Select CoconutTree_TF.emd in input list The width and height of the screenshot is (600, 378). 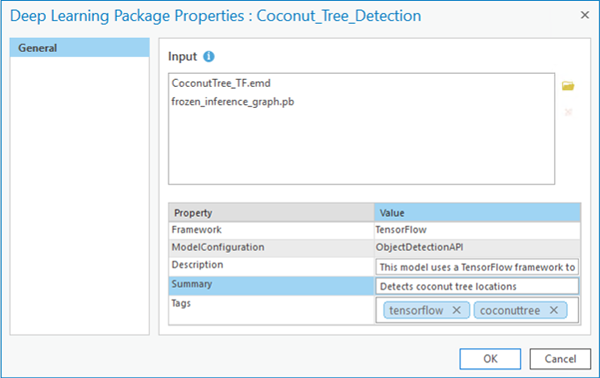pyautogui.click(x=221, y=83)
